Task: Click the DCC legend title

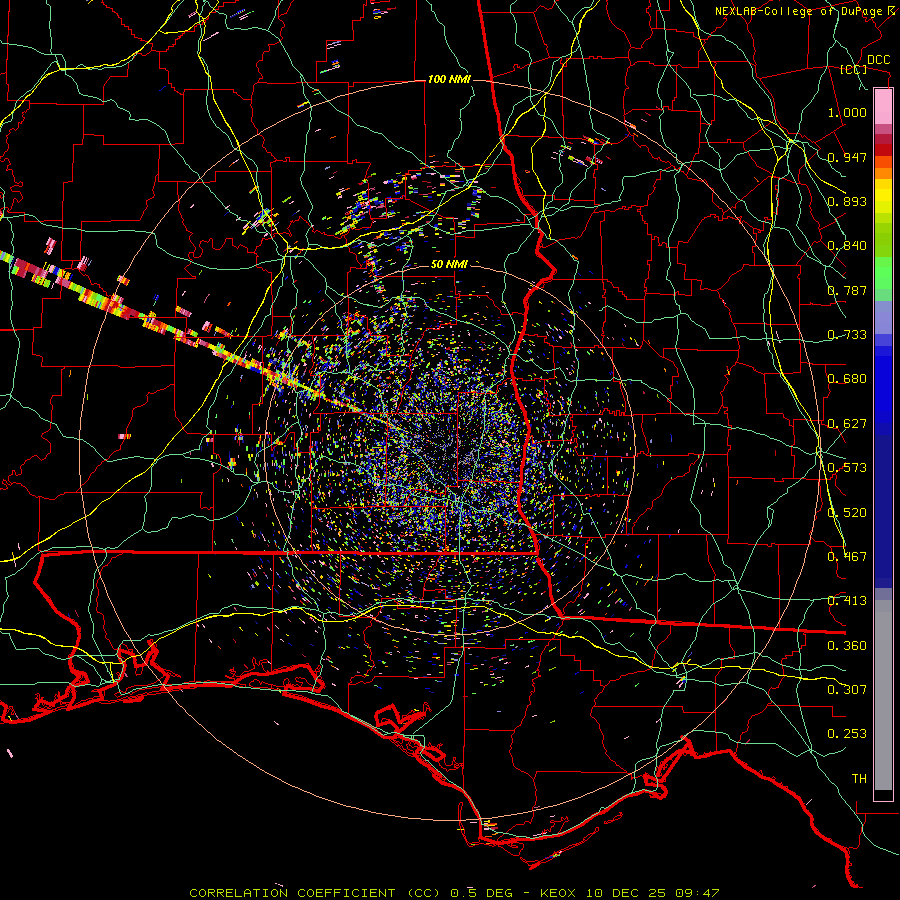Action: tap(878, 60)
